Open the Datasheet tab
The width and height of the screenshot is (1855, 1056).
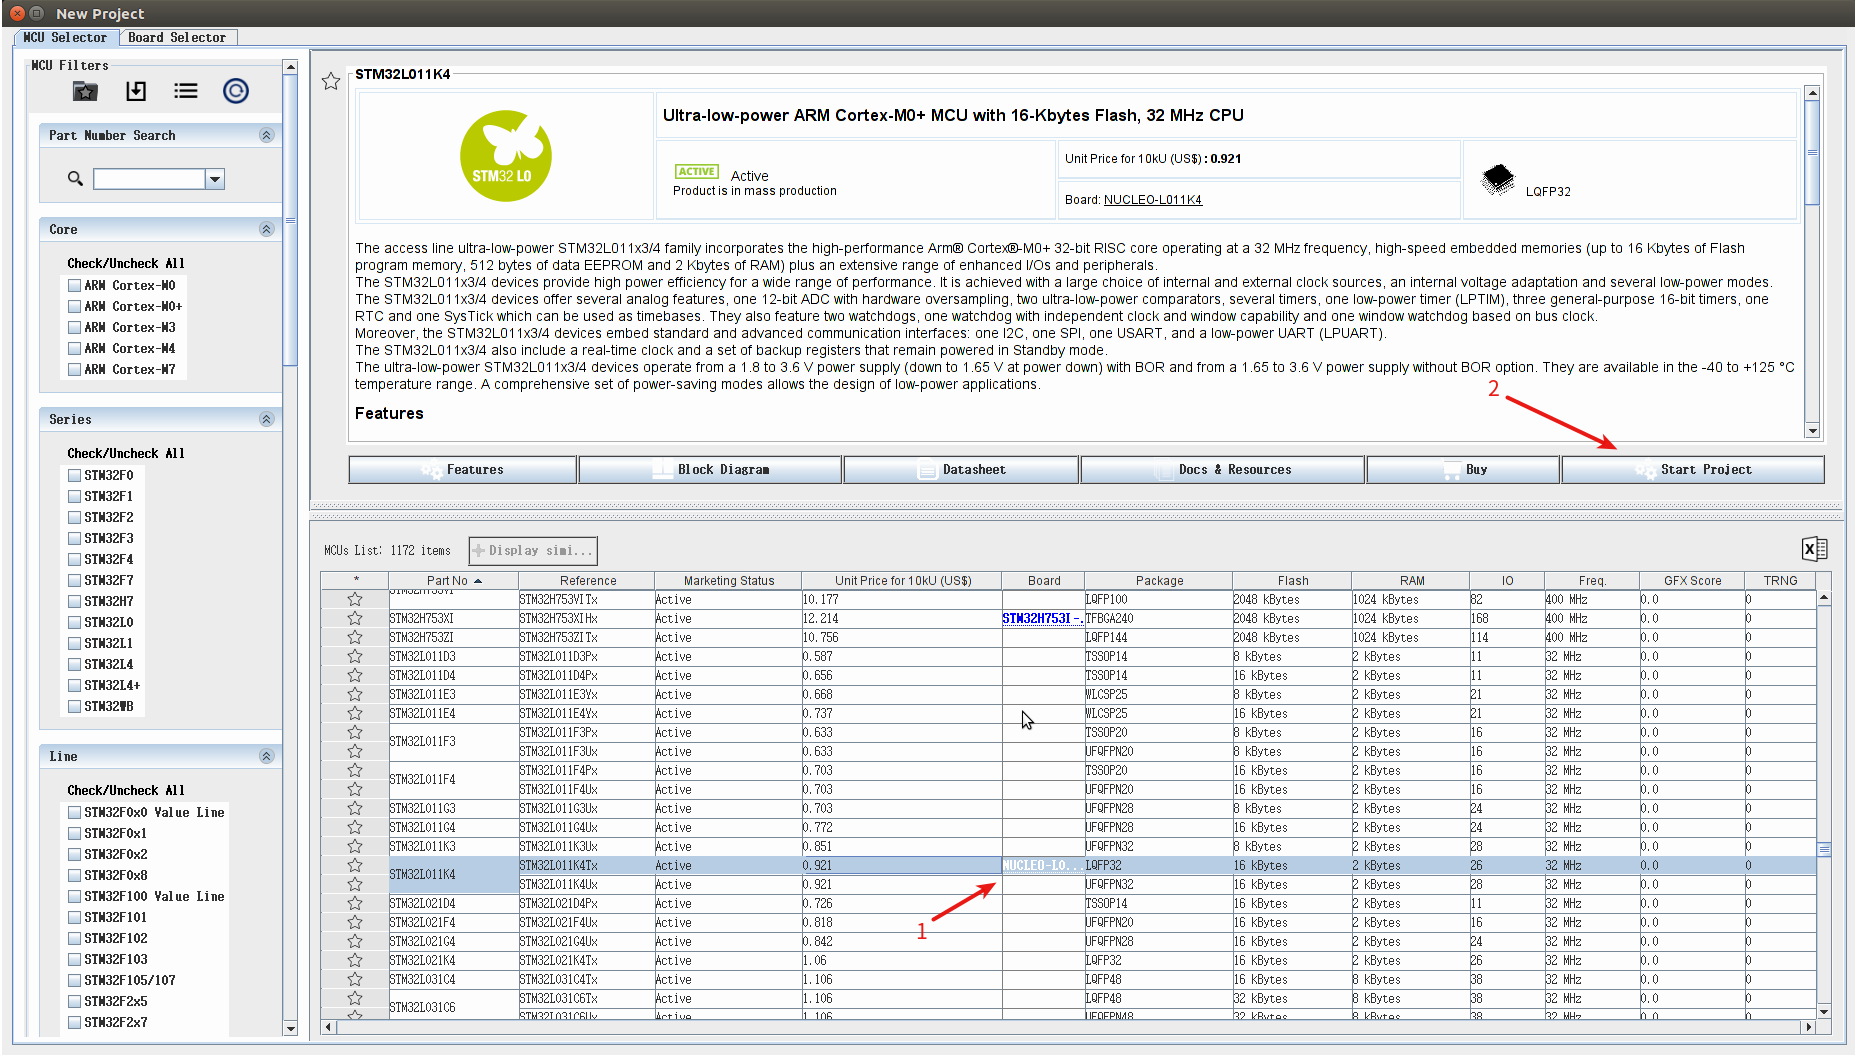[x=961, y=469]
